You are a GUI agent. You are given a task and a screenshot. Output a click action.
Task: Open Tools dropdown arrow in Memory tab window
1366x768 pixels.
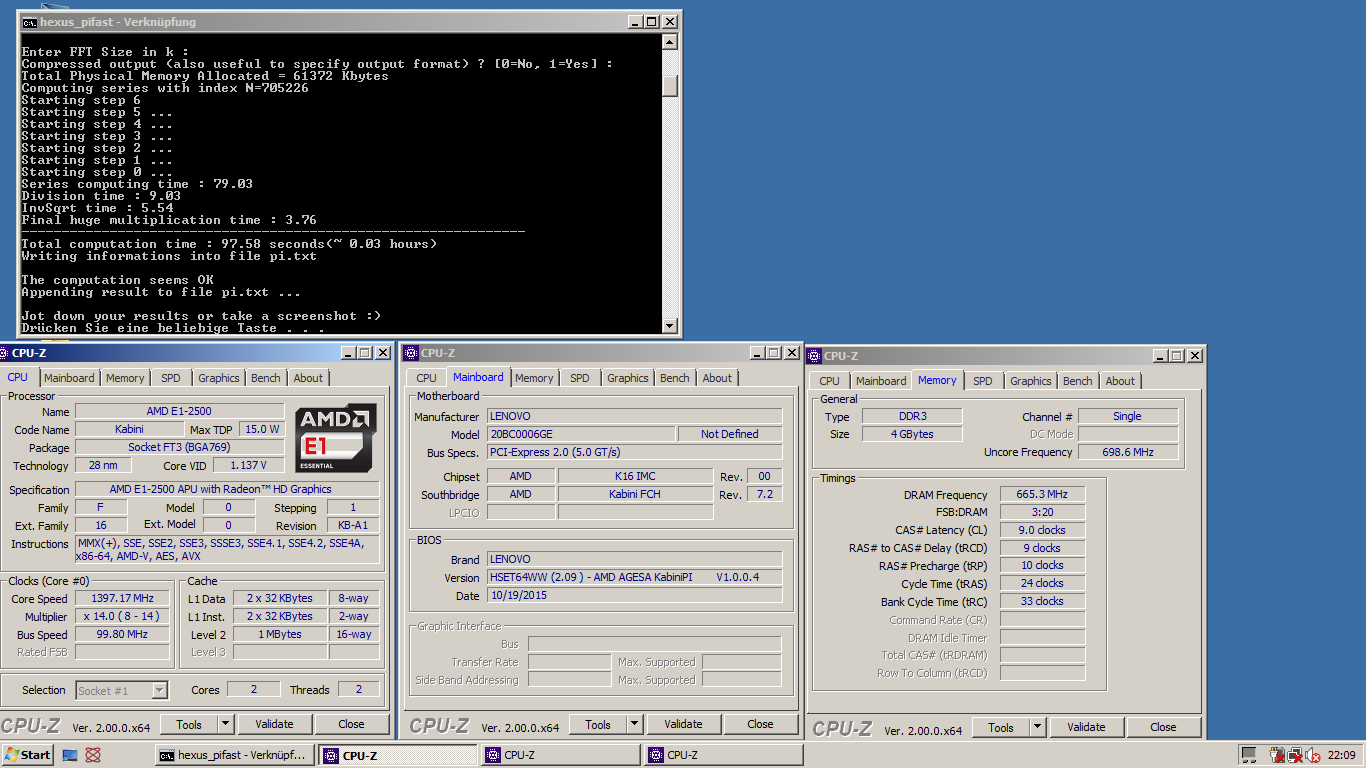1037,727
